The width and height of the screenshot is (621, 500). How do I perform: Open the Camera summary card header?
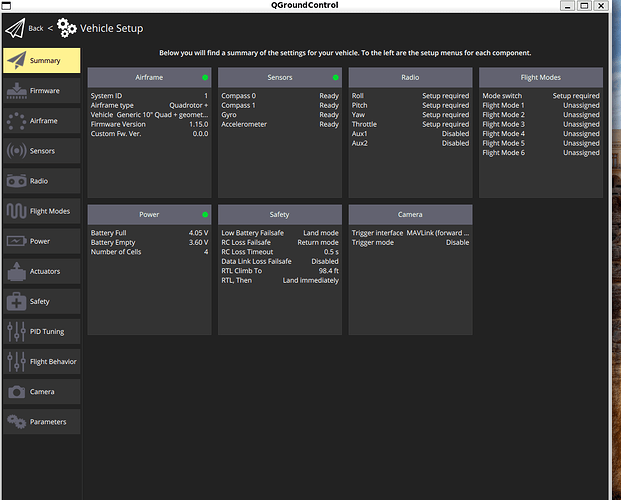point(410,214)
